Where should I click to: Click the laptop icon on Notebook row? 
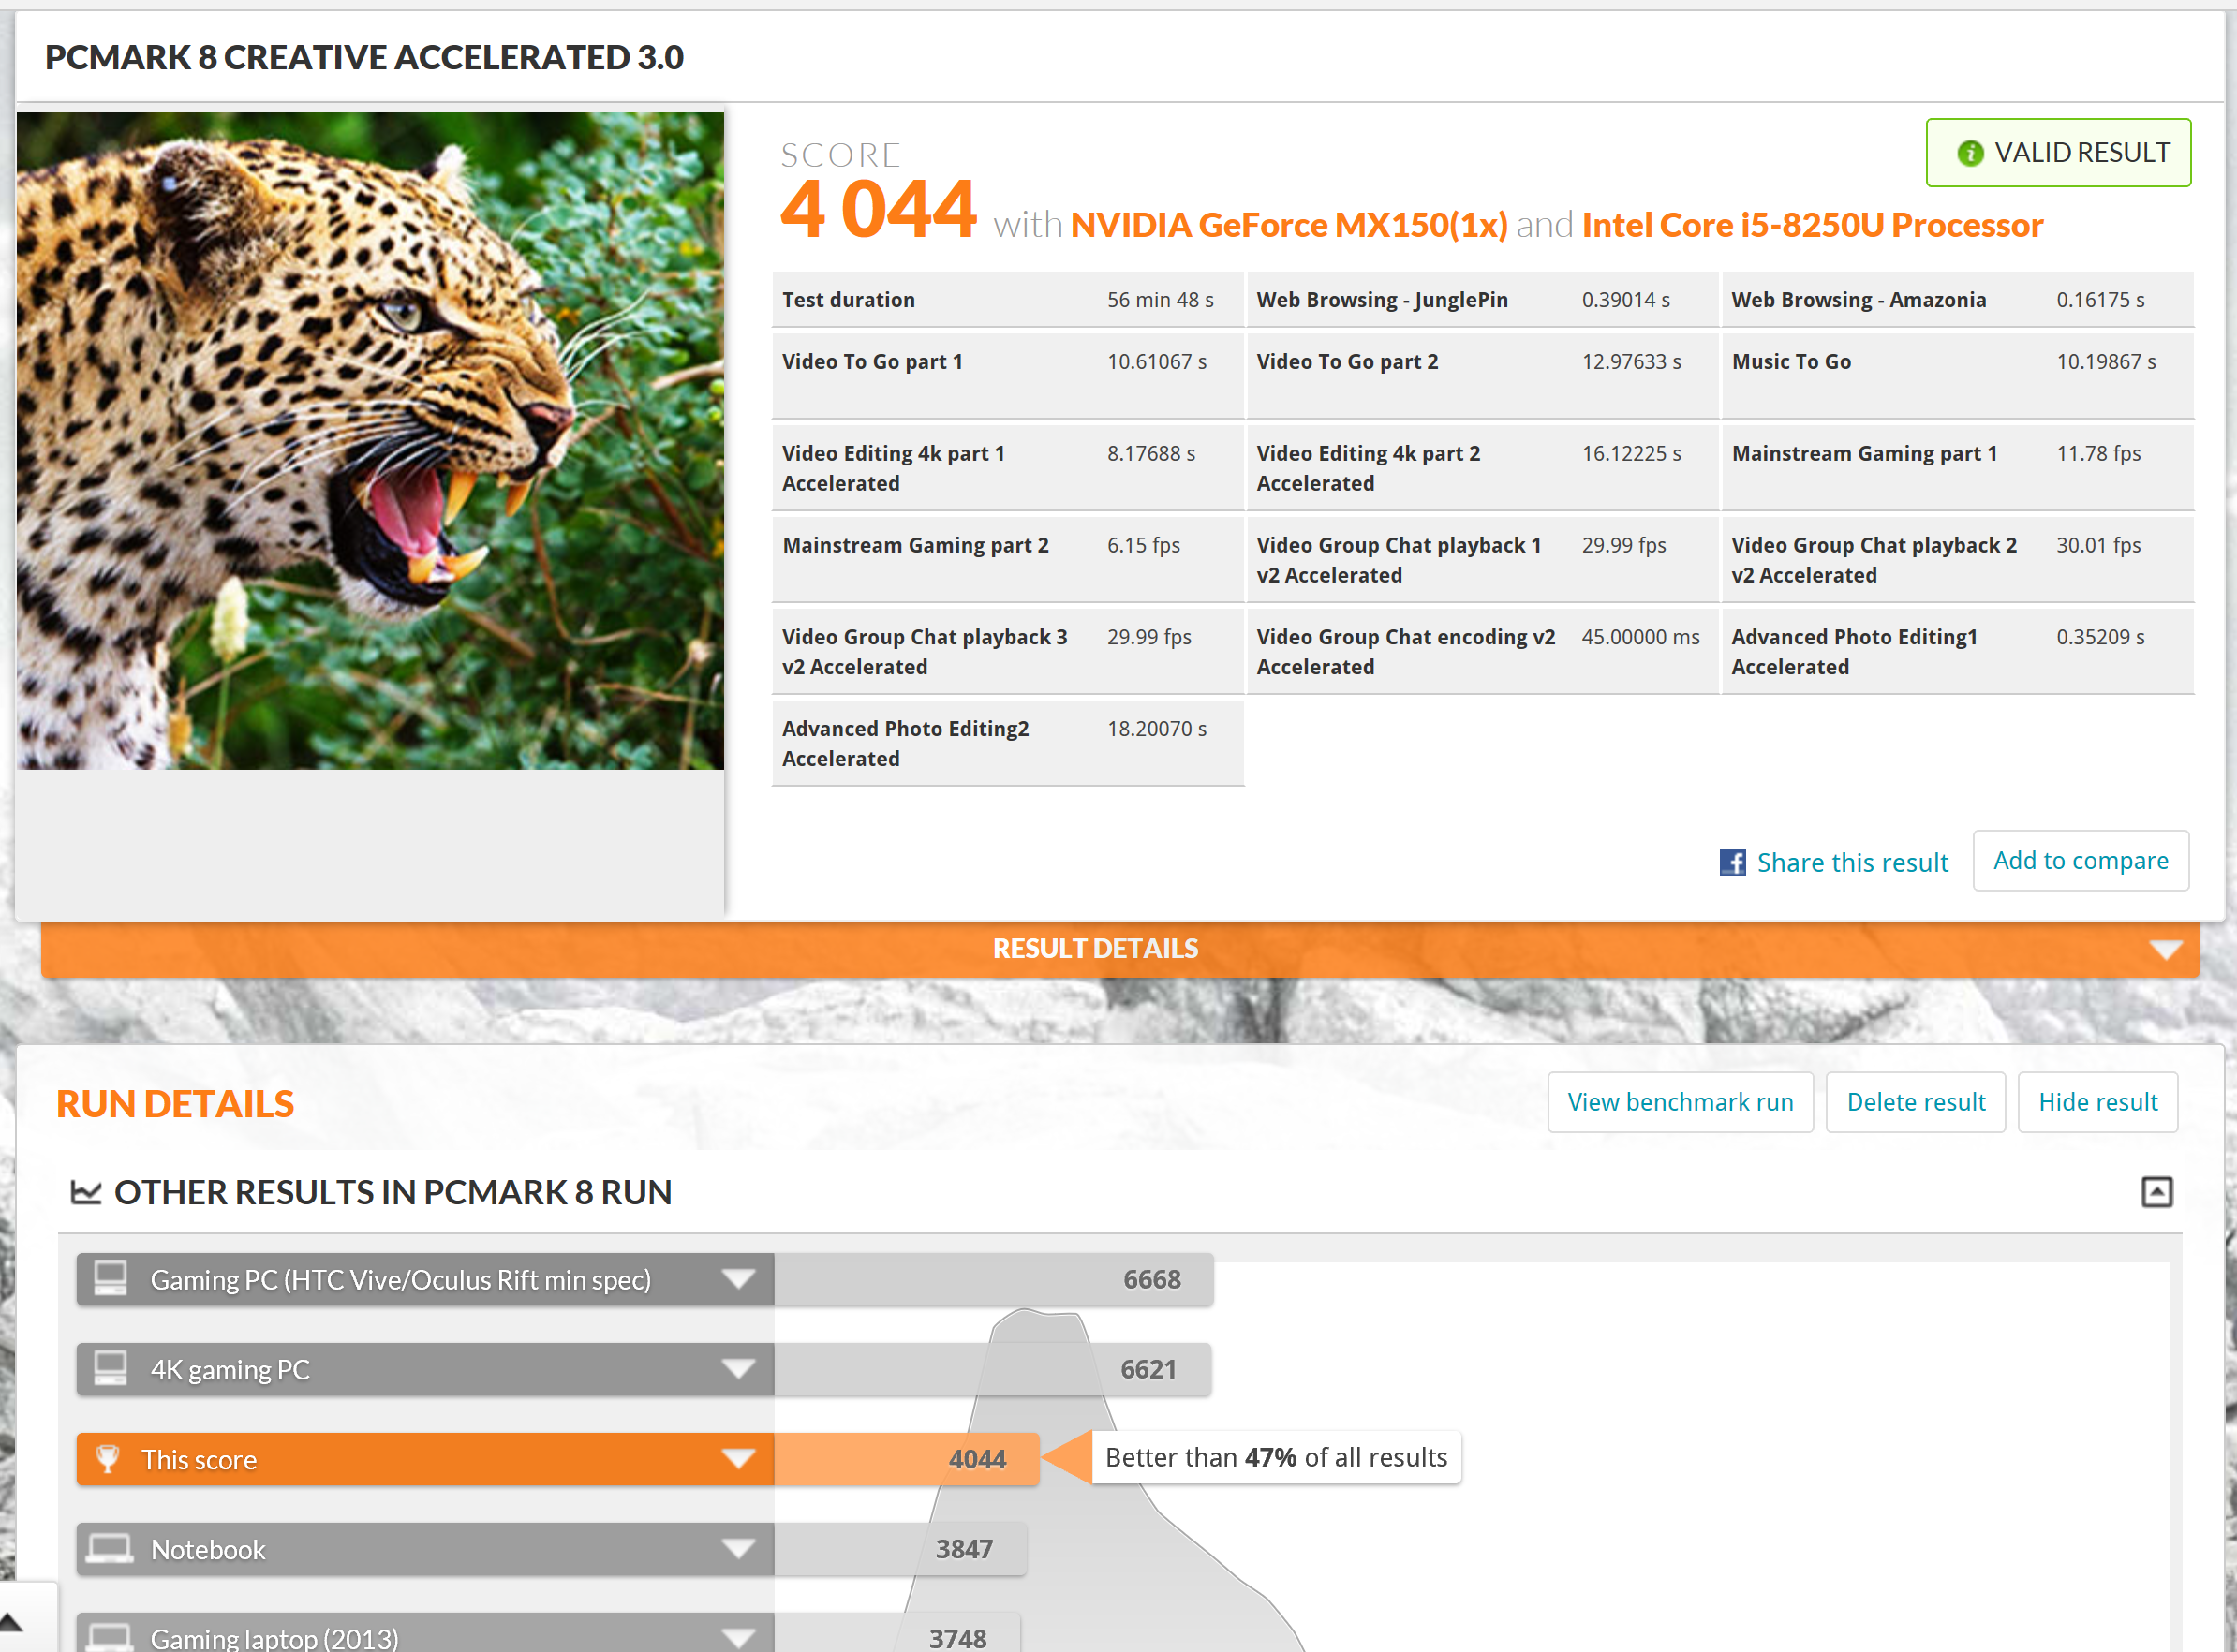tap(109, 1549)
